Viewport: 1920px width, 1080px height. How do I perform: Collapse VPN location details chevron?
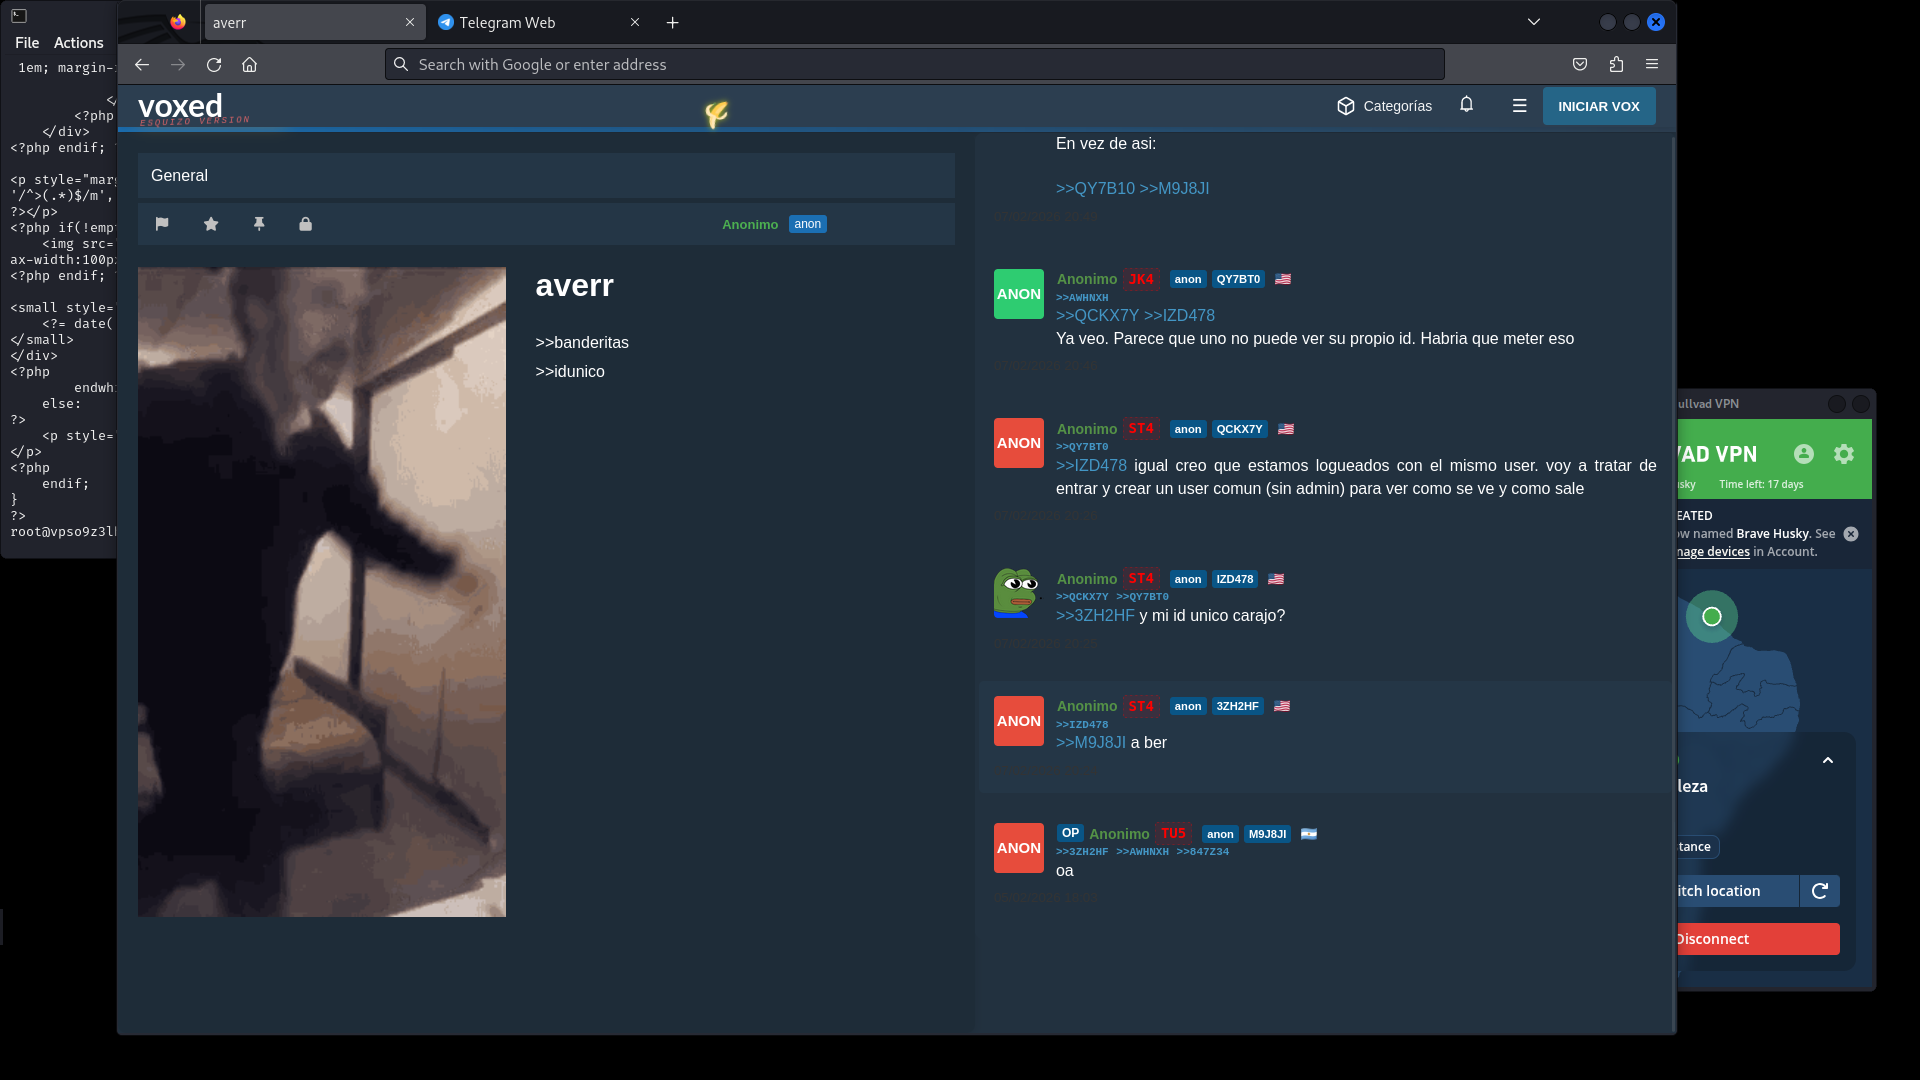point(1828,761)
